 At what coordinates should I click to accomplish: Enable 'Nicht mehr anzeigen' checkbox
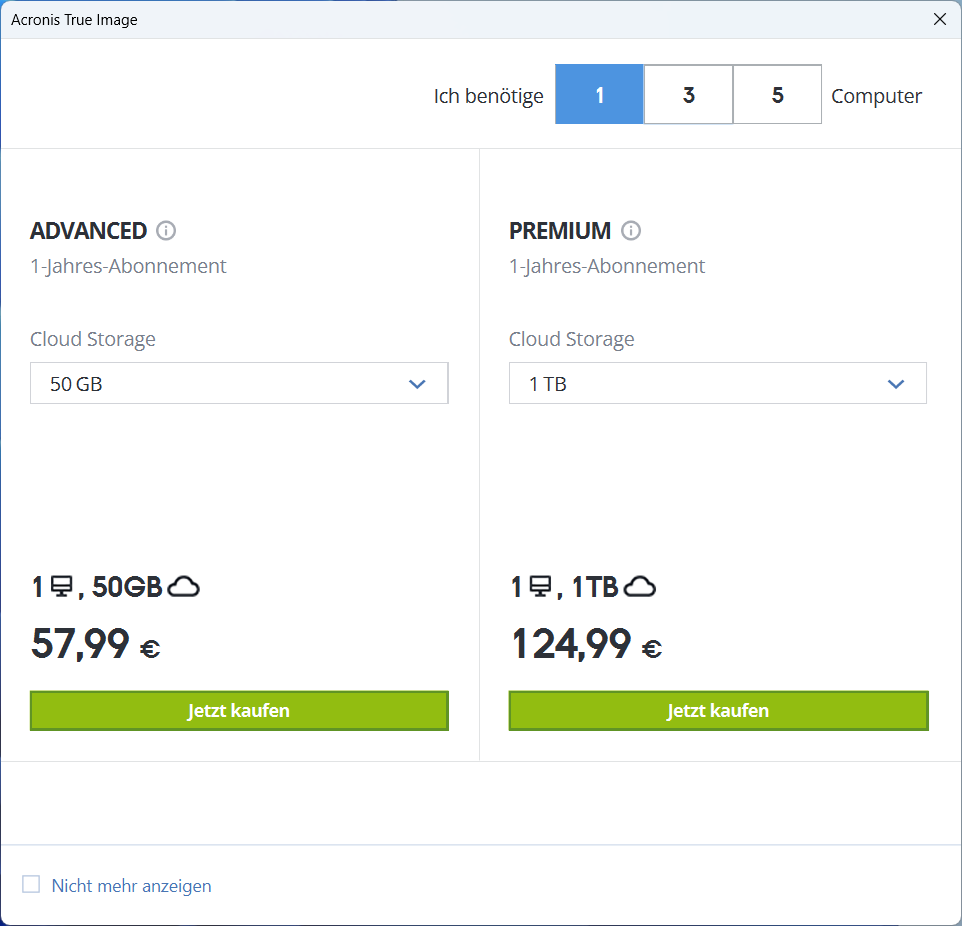coord(31,884)
